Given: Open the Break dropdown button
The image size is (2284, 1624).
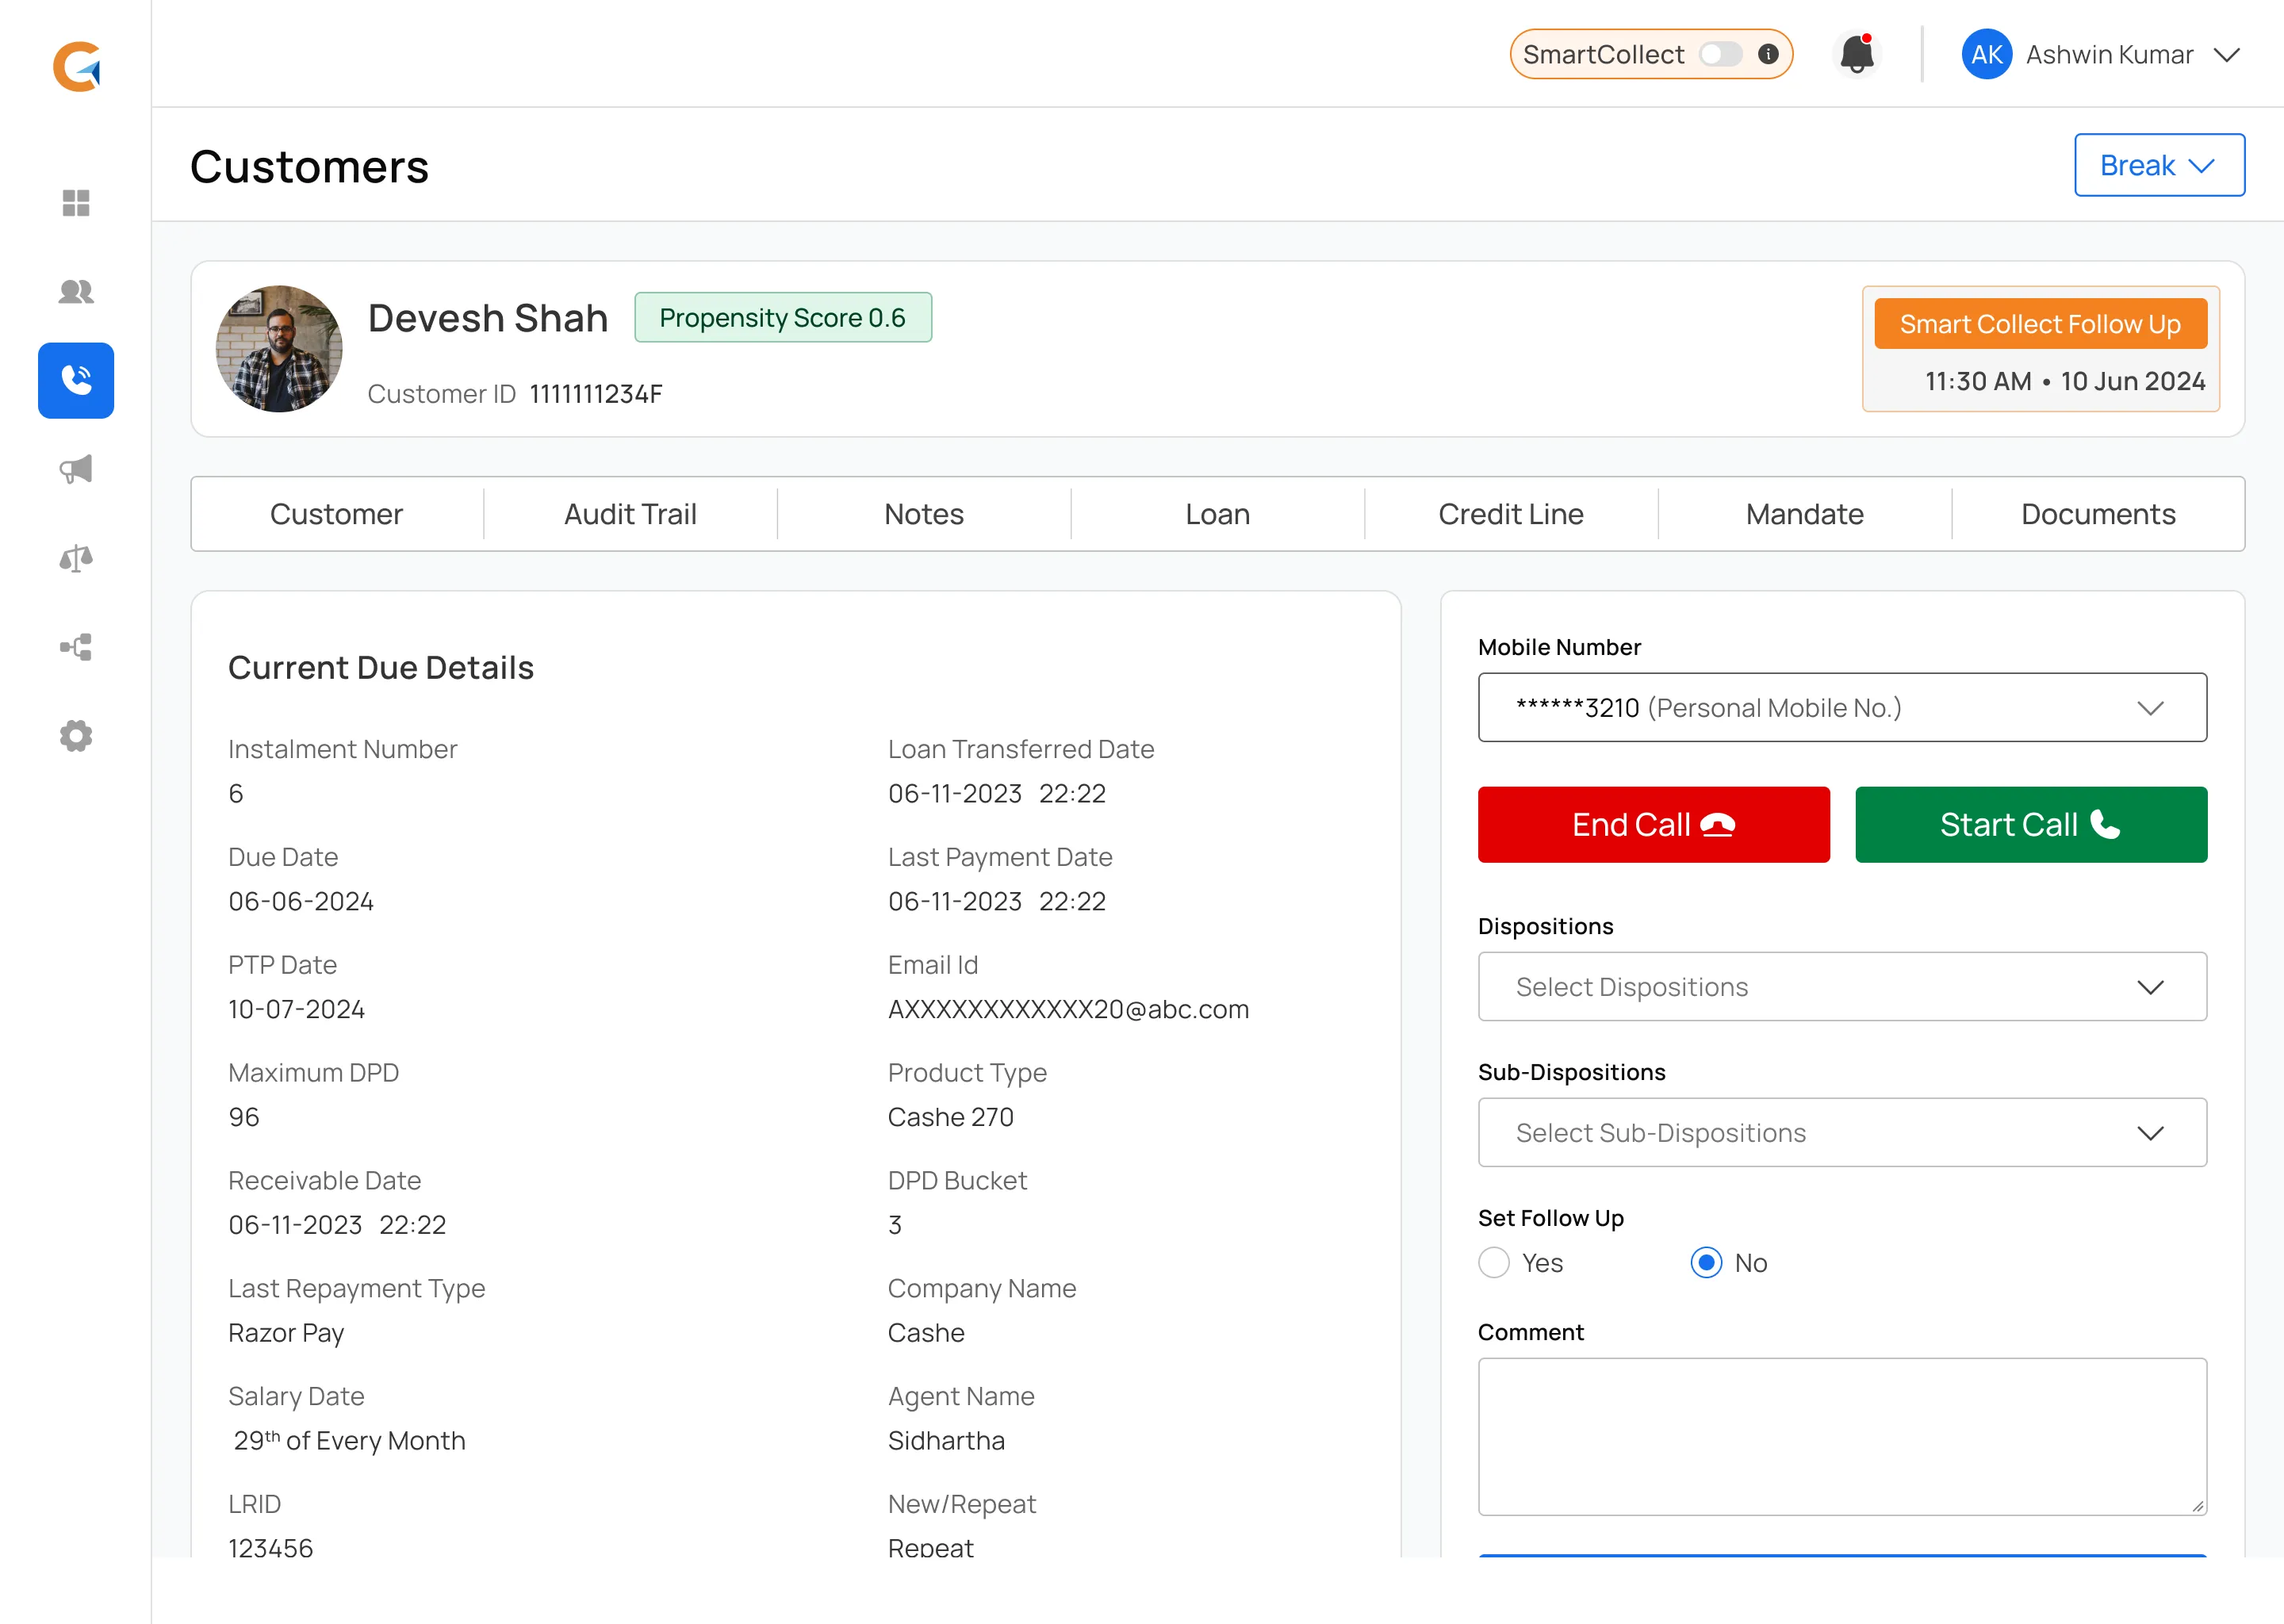Looking at the screenshot, I should [x=2158, y=165].
